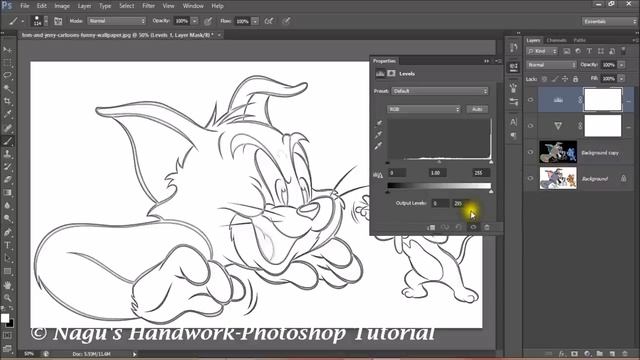Select the Rectangle shape tool
The image size is (640, 360).
[x=7, y=271]
